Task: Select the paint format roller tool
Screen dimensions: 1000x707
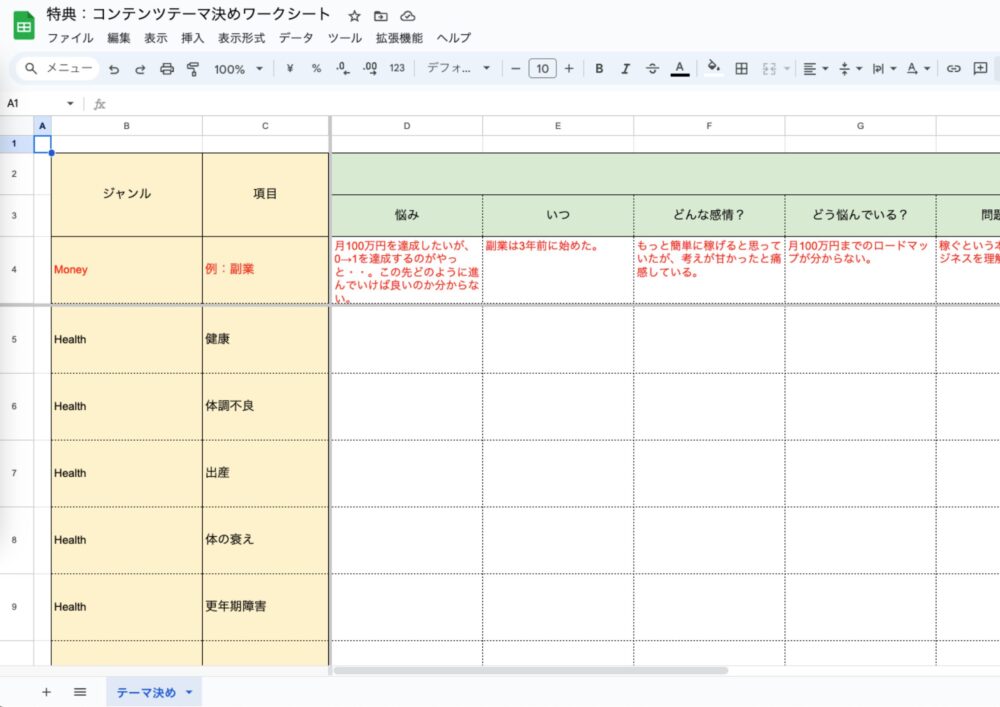Action: click(x=193, y=69)
